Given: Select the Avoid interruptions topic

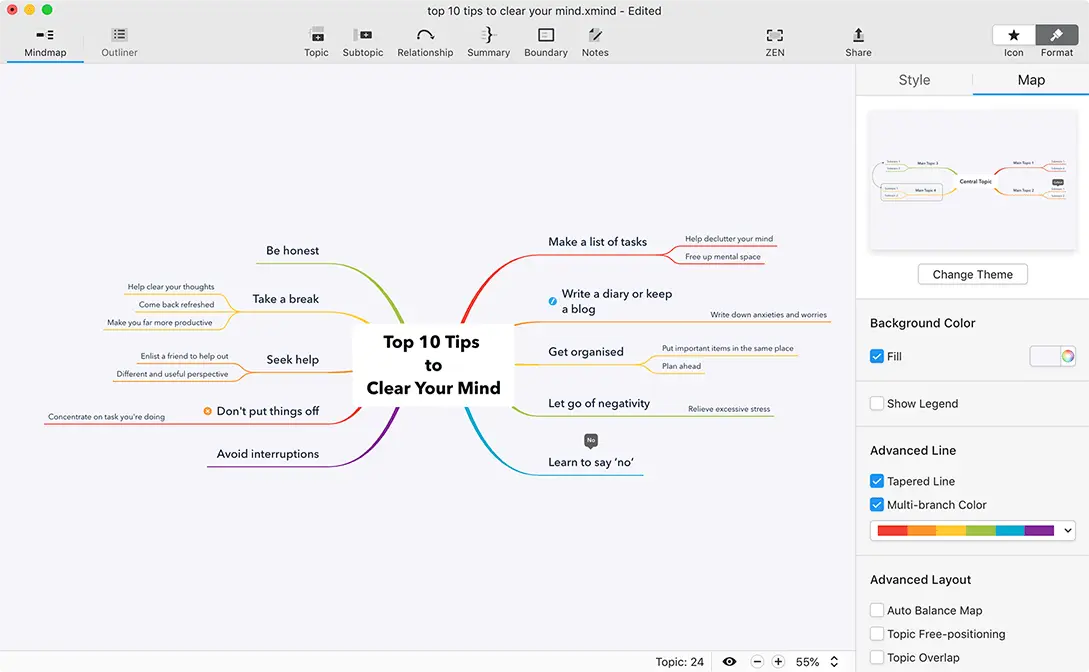Looking at the screenshot, I should 267,454.
